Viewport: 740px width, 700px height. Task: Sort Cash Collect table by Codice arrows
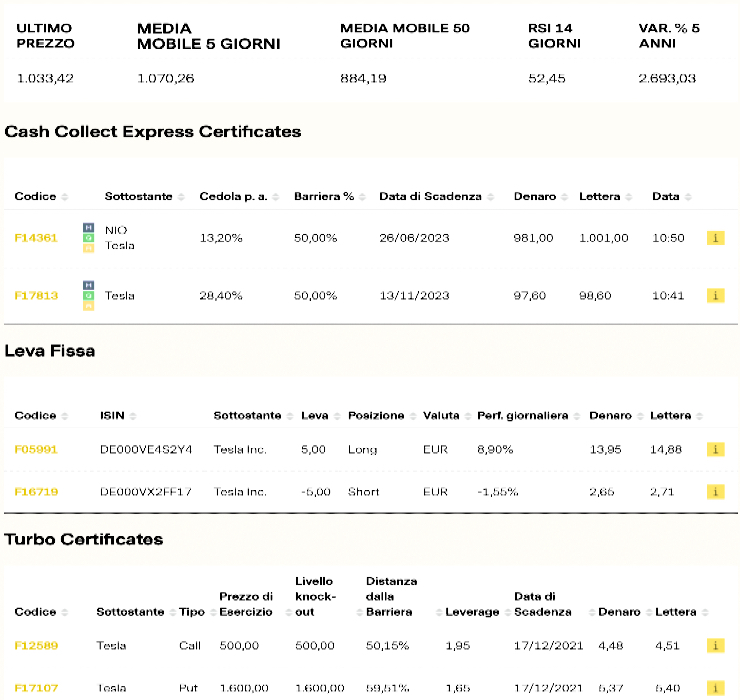(65, 197)
